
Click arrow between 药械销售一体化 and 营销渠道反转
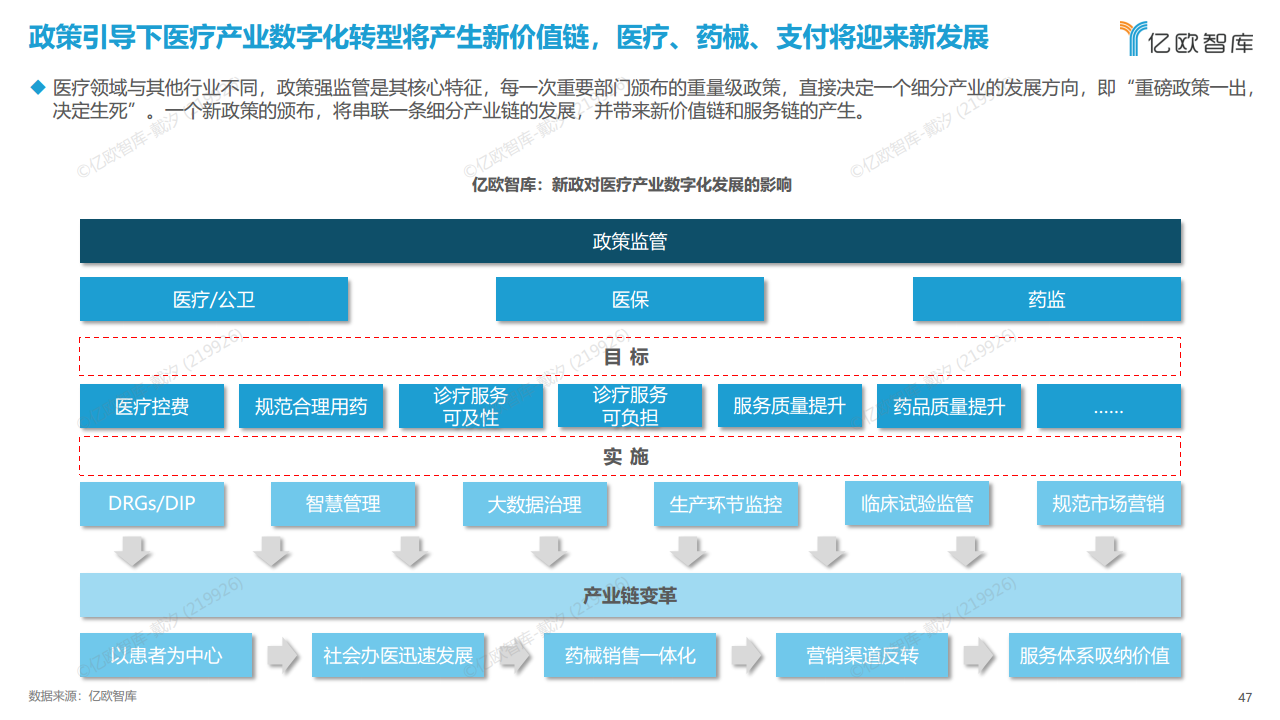click(x=747, y=656)
